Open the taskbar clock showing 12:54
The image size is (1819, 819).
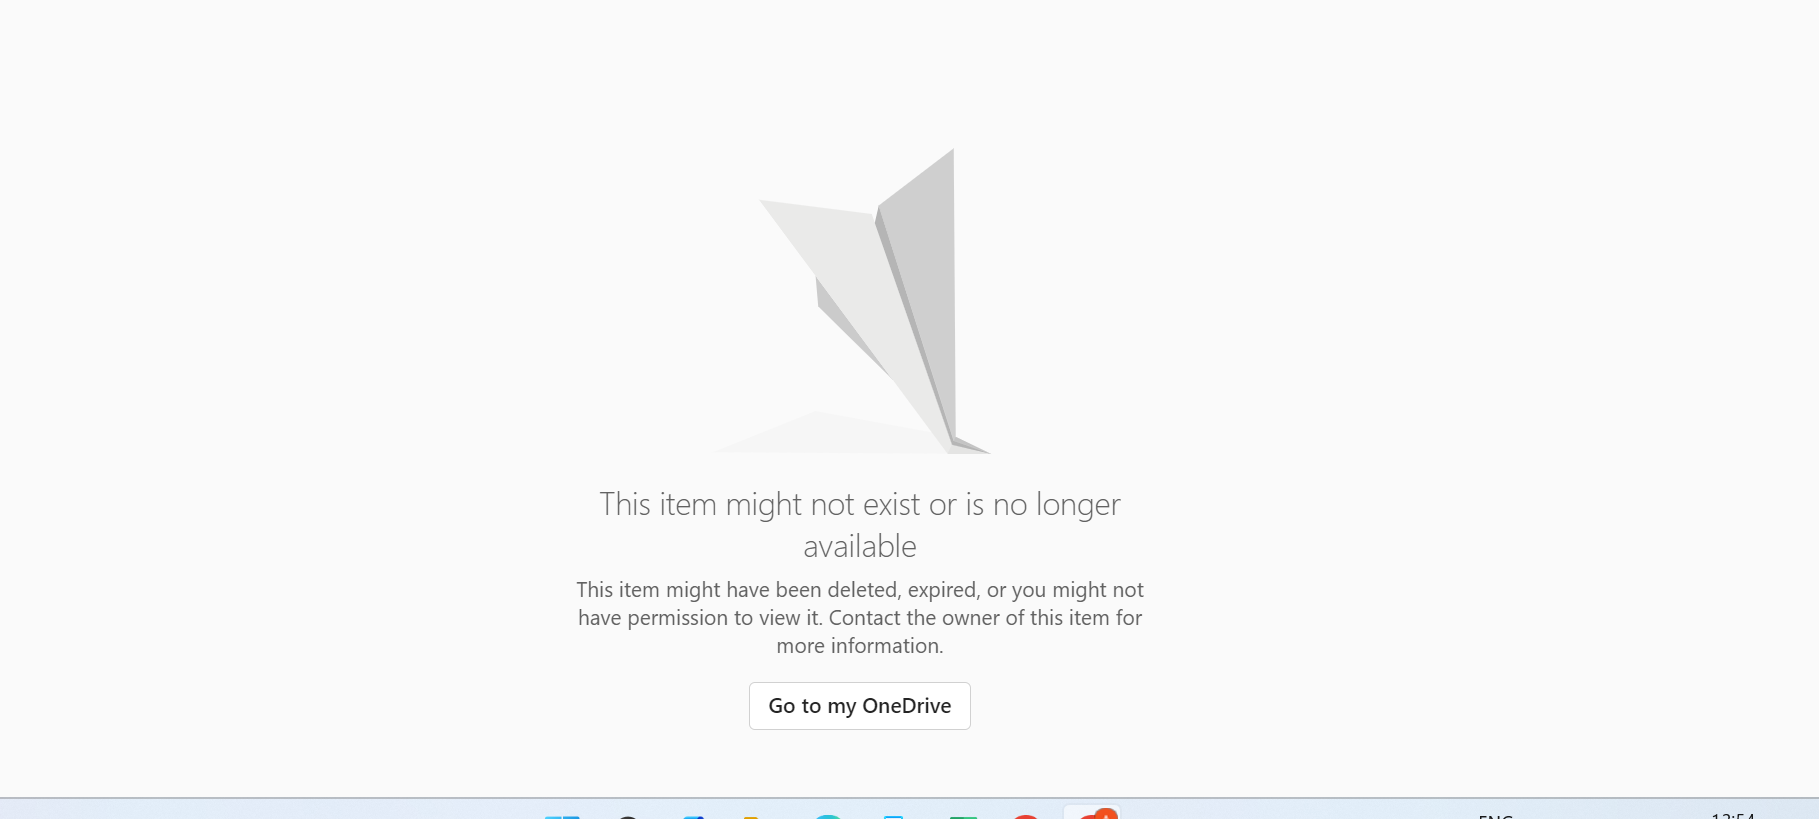pyautogui.click(x=1733, y=815)
